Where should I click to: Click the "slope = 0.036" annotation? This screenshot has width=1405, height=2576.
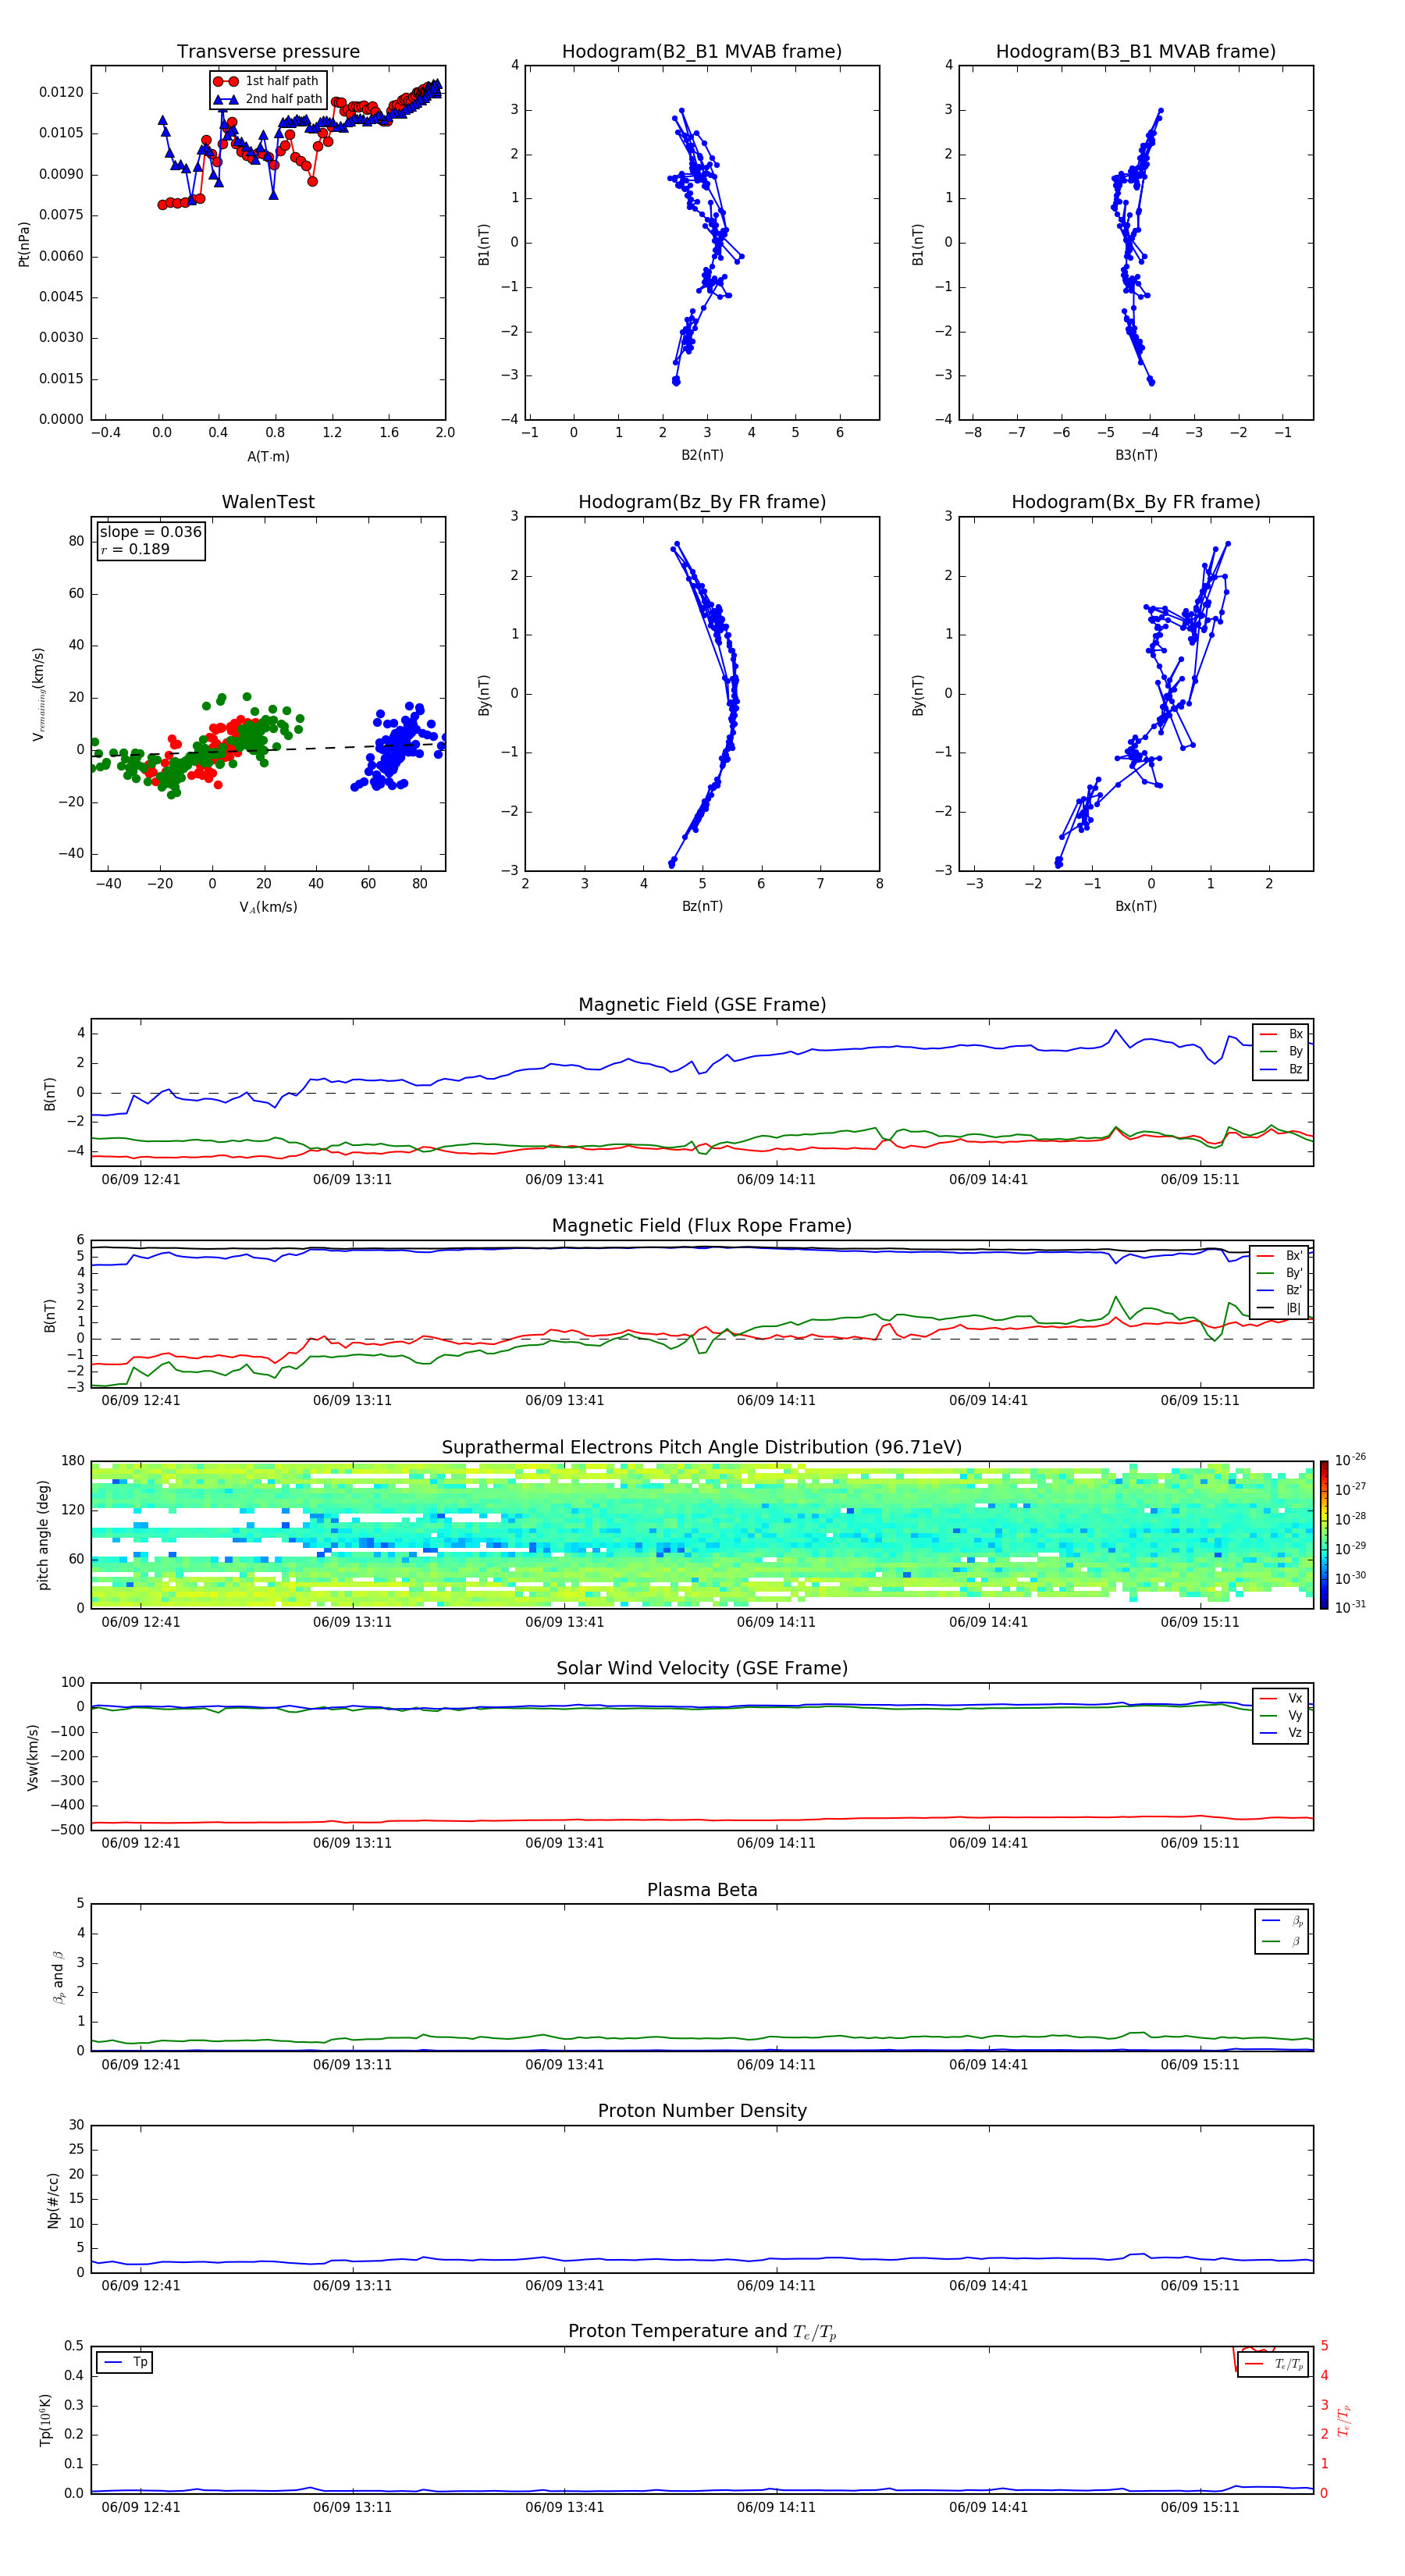coord(151,532)
